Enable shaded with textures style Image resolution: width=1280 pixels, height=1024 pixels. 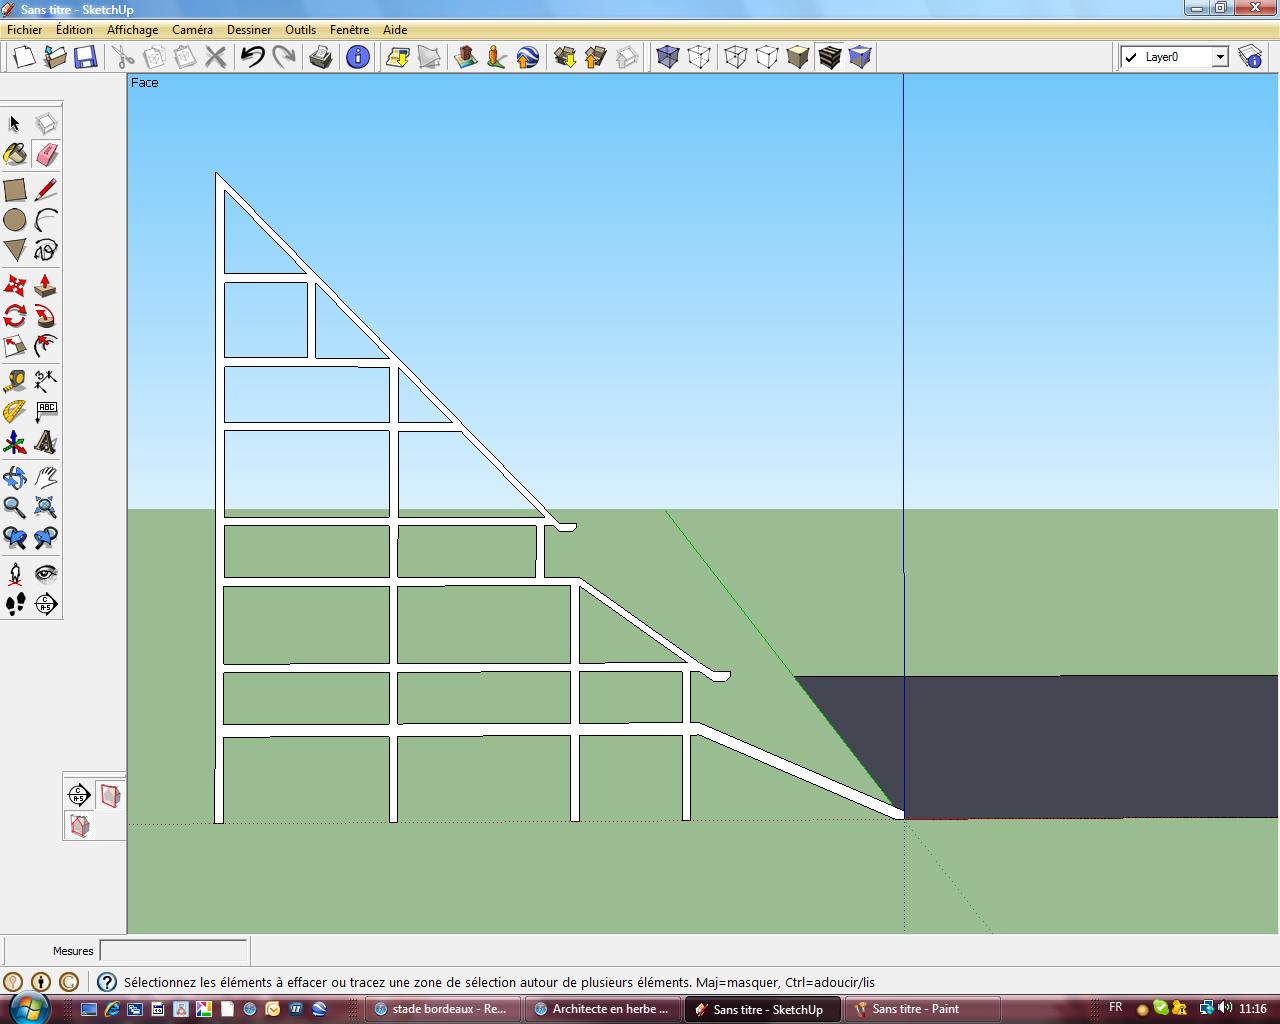pos(829,57)
